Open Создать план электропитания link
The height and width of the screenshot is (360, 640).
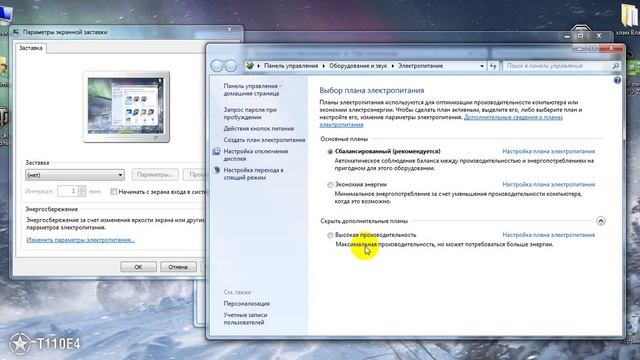264,140
